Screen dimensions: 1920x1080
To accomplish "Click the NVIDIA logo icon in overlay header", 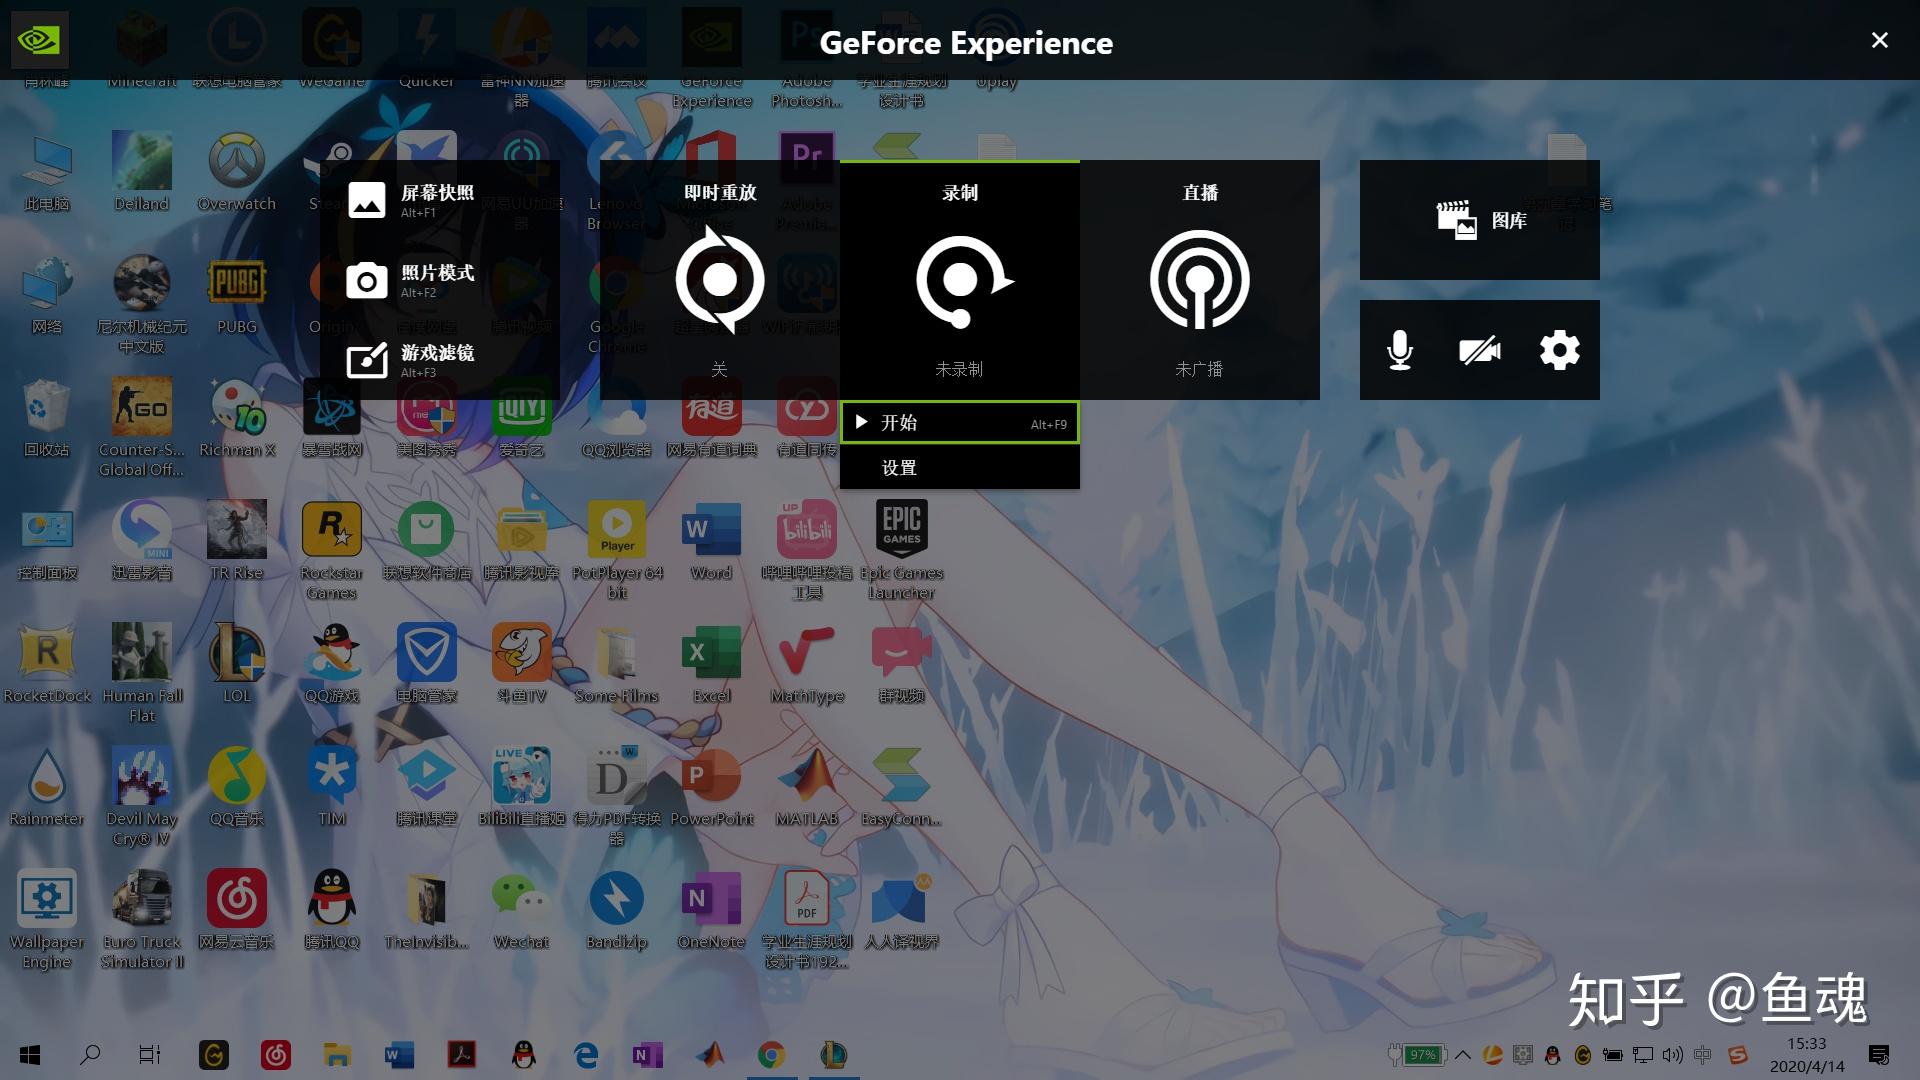I will pos(40,40).
